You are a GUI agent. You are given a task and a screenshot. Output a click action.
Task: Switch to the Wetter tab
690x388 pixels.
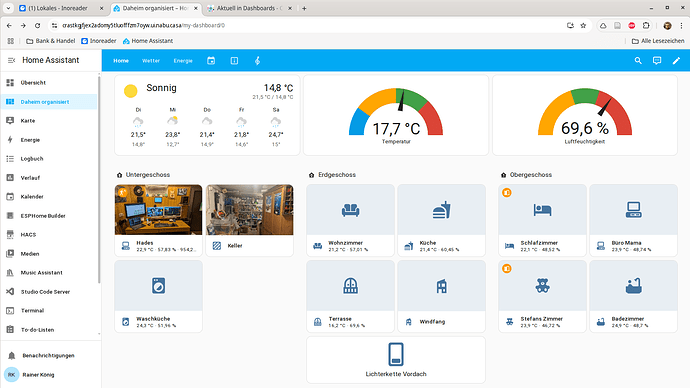tap(151, 61)
